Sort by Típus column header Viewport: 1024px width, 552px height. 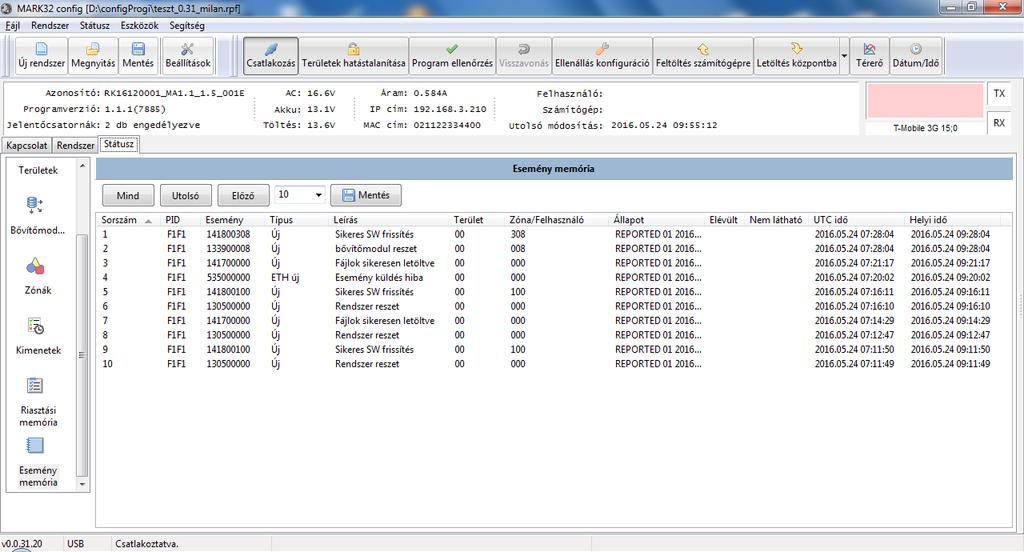(x=296, y=220)
